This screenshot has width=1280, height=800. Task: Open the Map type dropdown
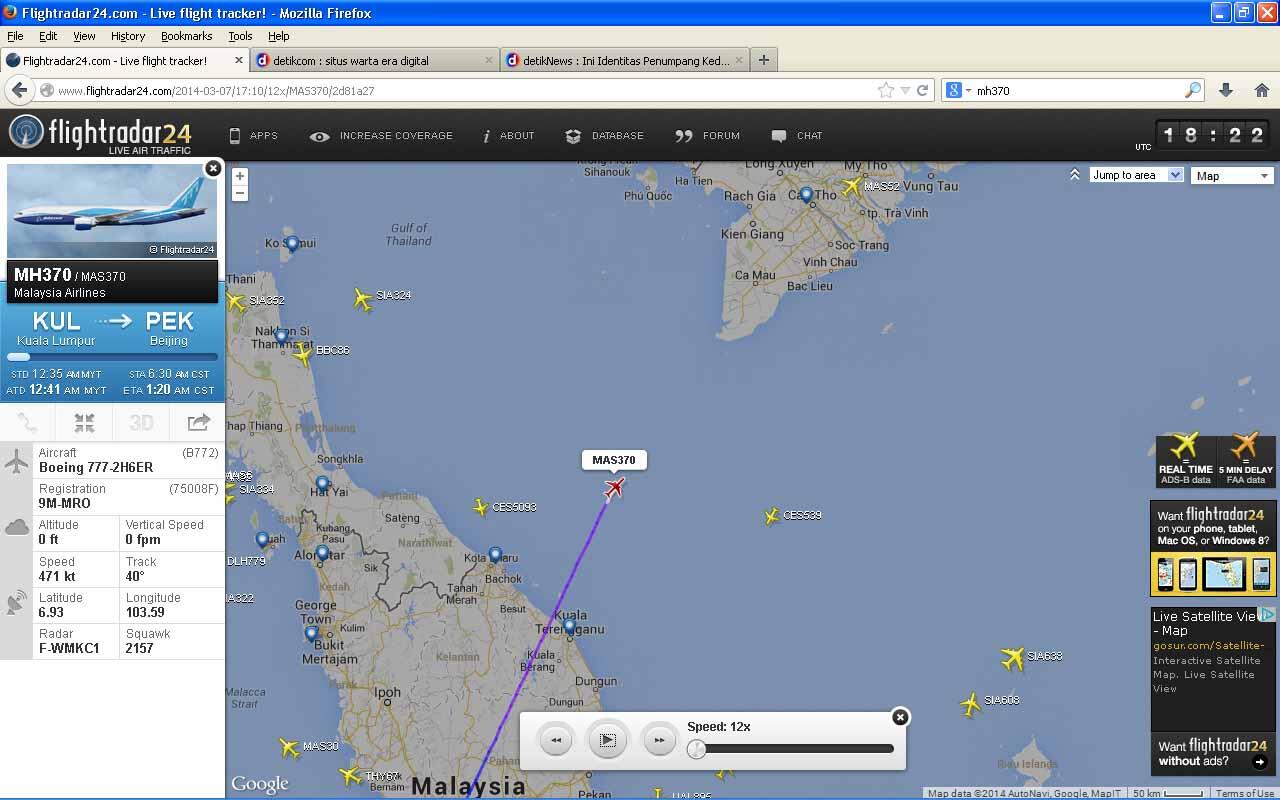click(1232, 176)
